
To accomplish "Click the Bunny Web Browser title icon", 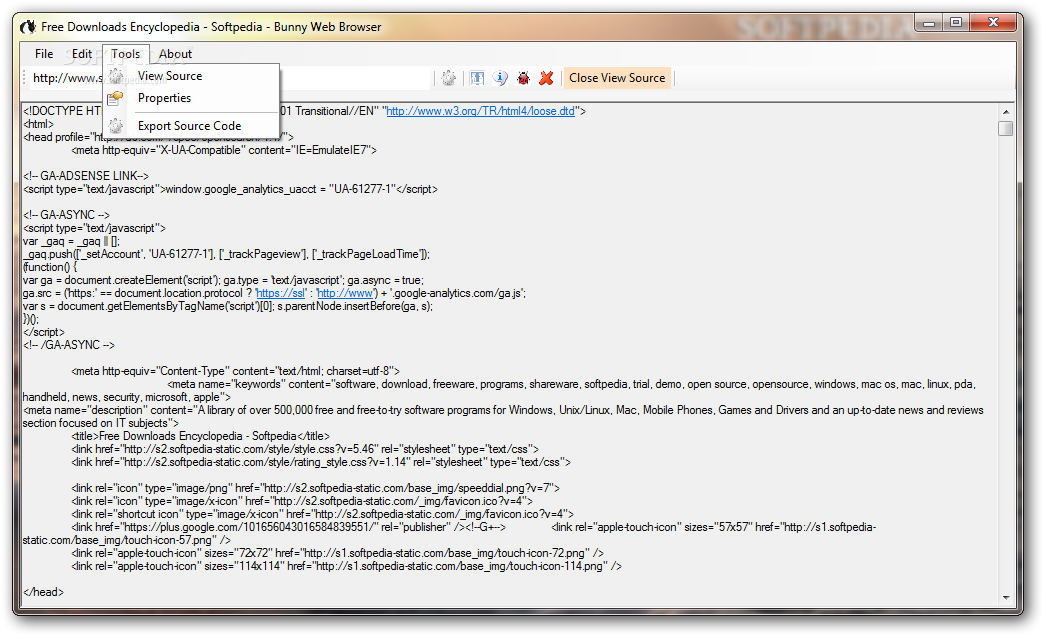I will [28, 27].
